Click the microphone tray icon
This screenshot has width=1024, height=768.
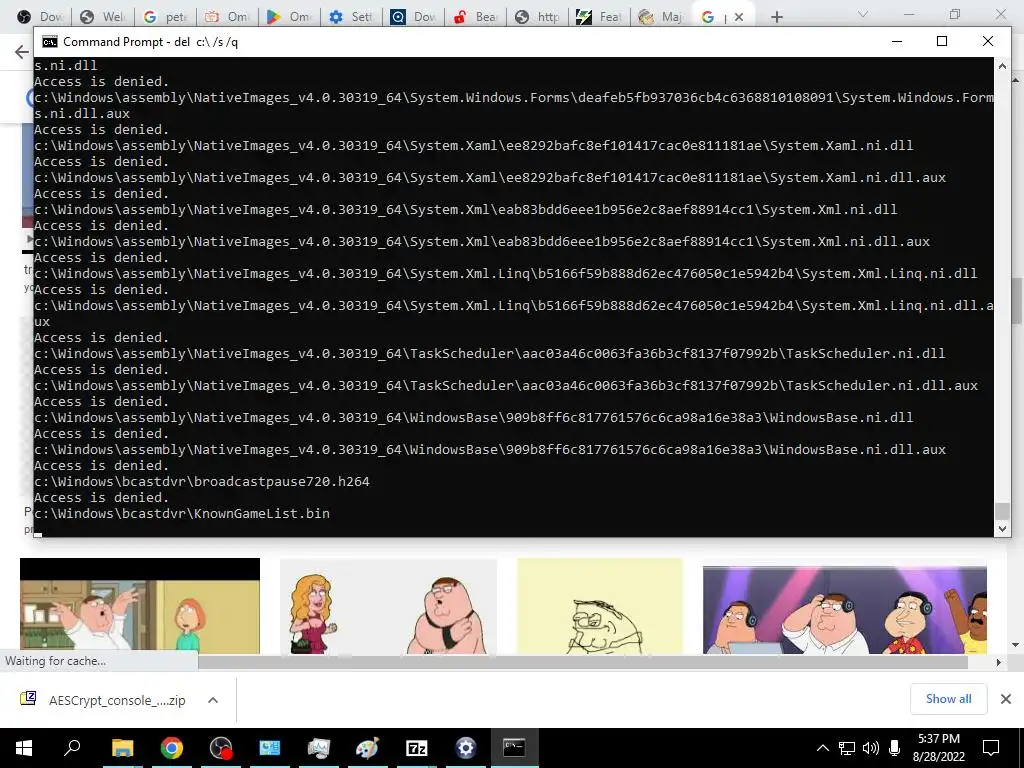pyautogui.click(x=895, y=748)
